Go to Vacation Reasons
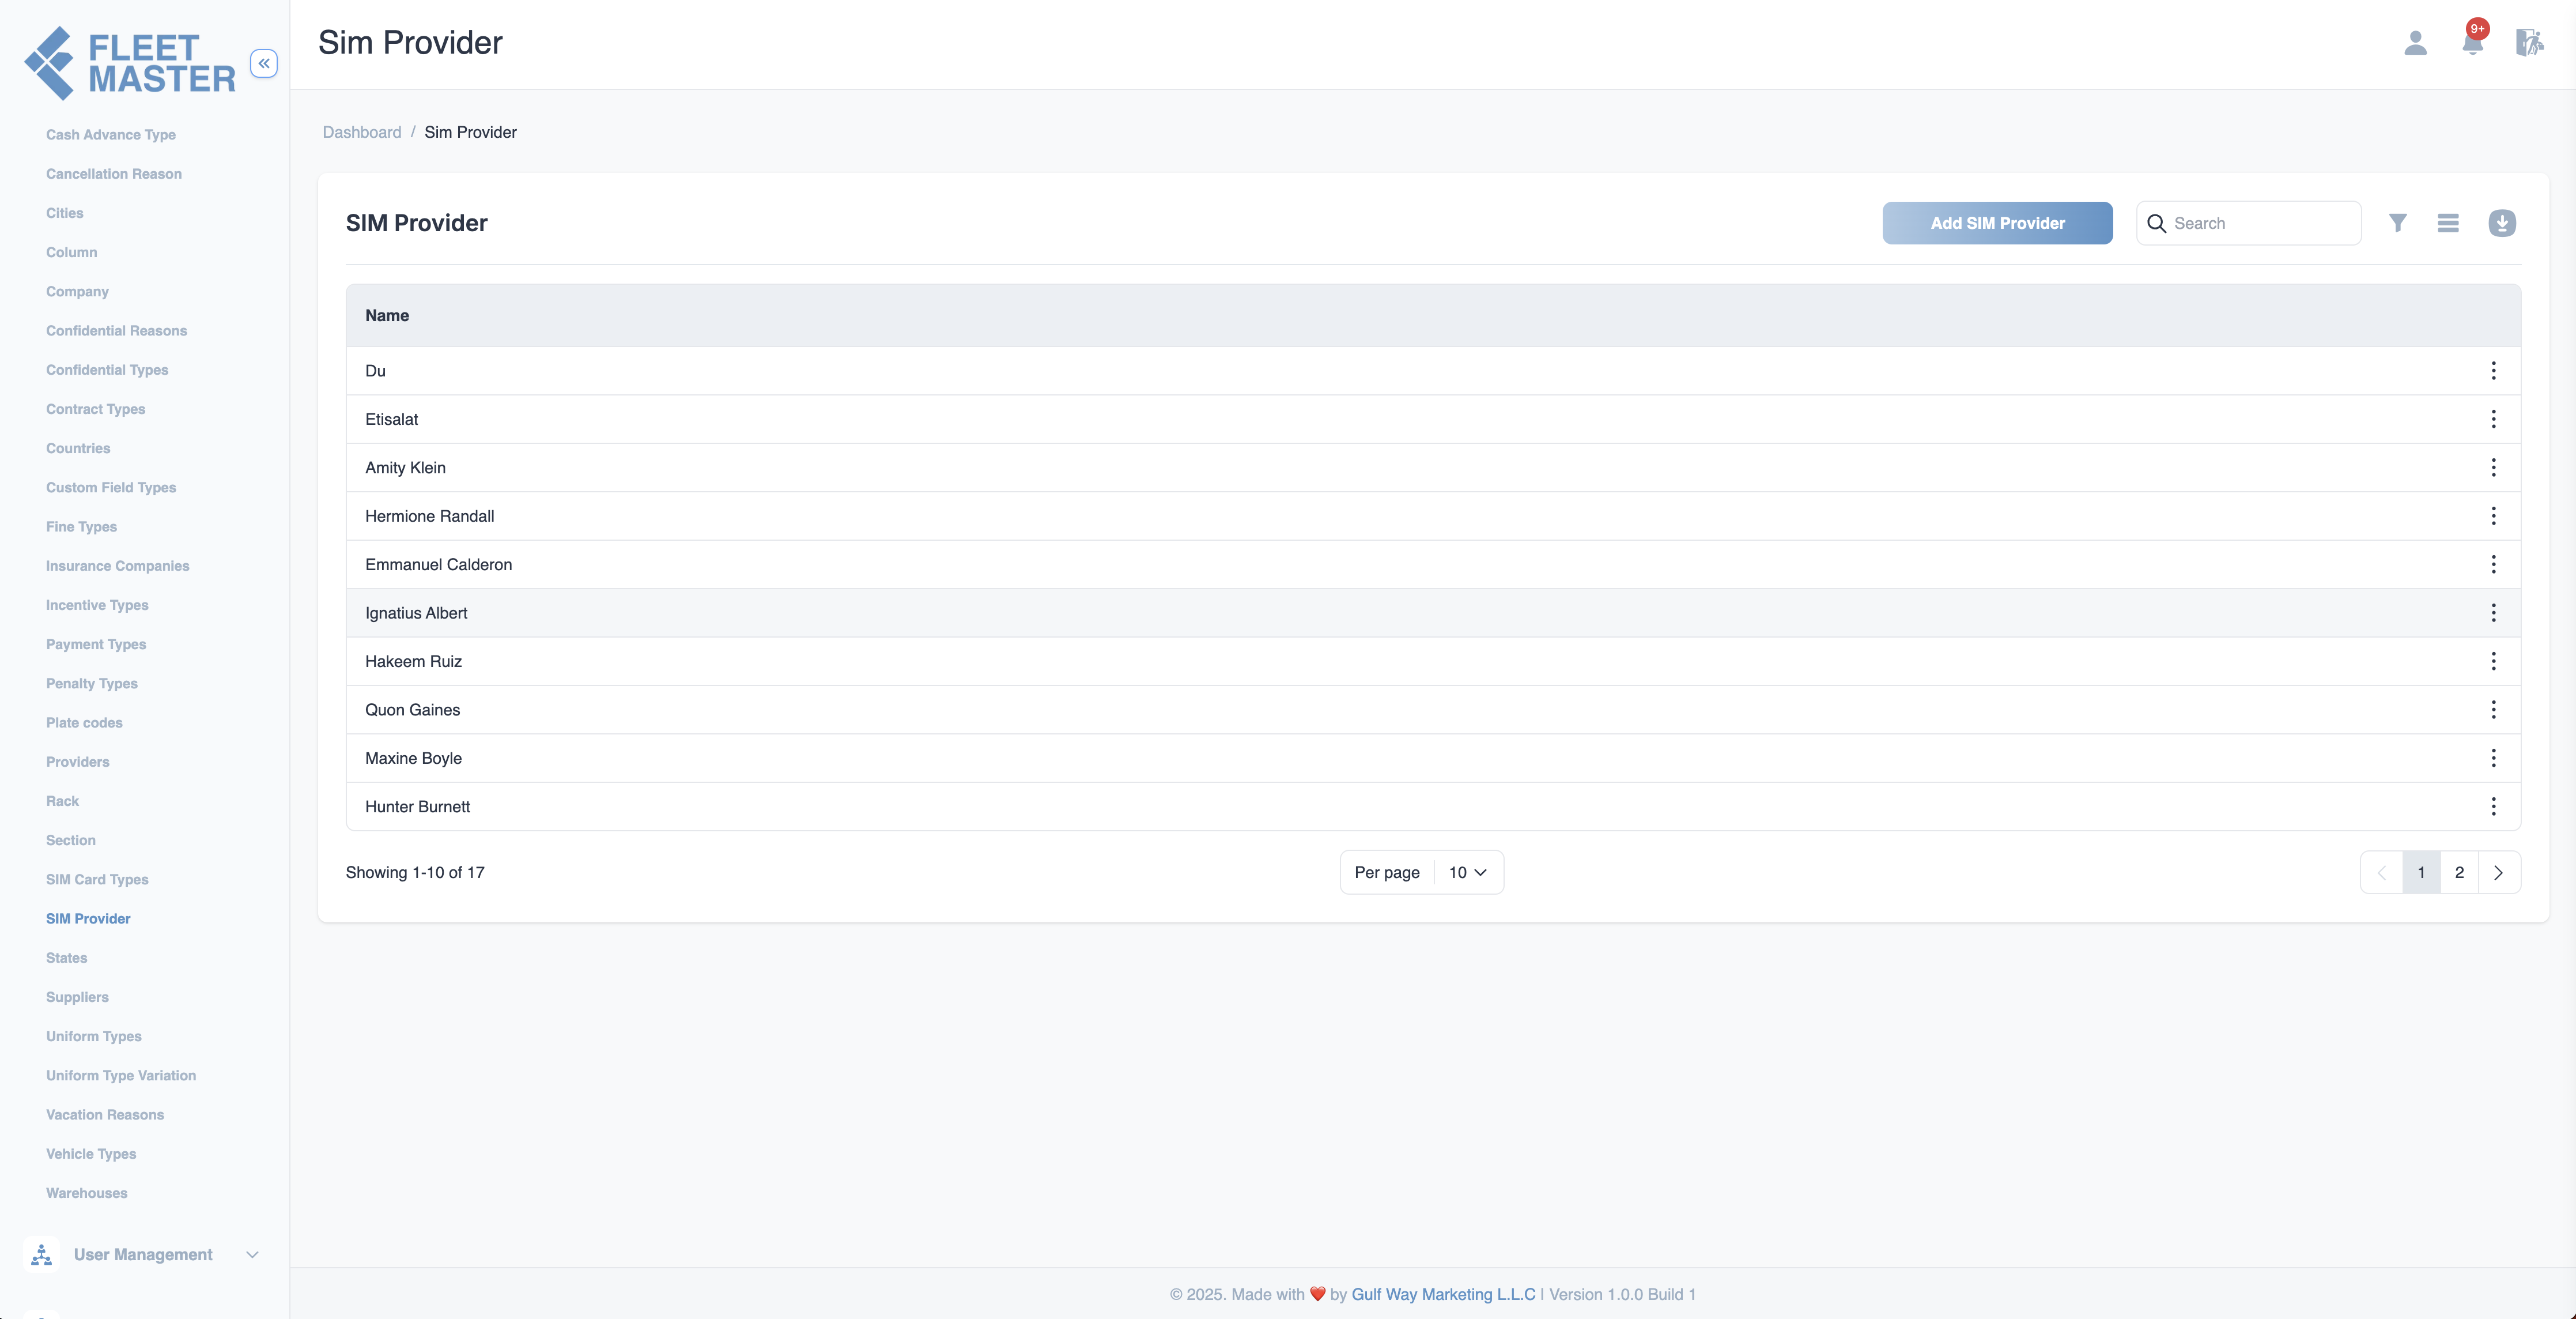 [x=105, y=1115]
